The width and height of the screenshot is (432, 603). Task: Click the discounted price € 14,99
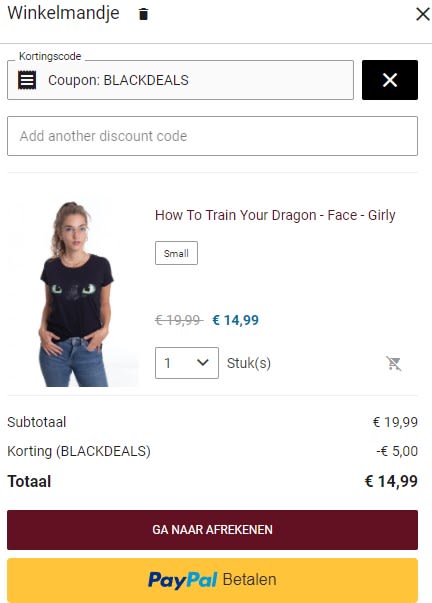(235, 320)
